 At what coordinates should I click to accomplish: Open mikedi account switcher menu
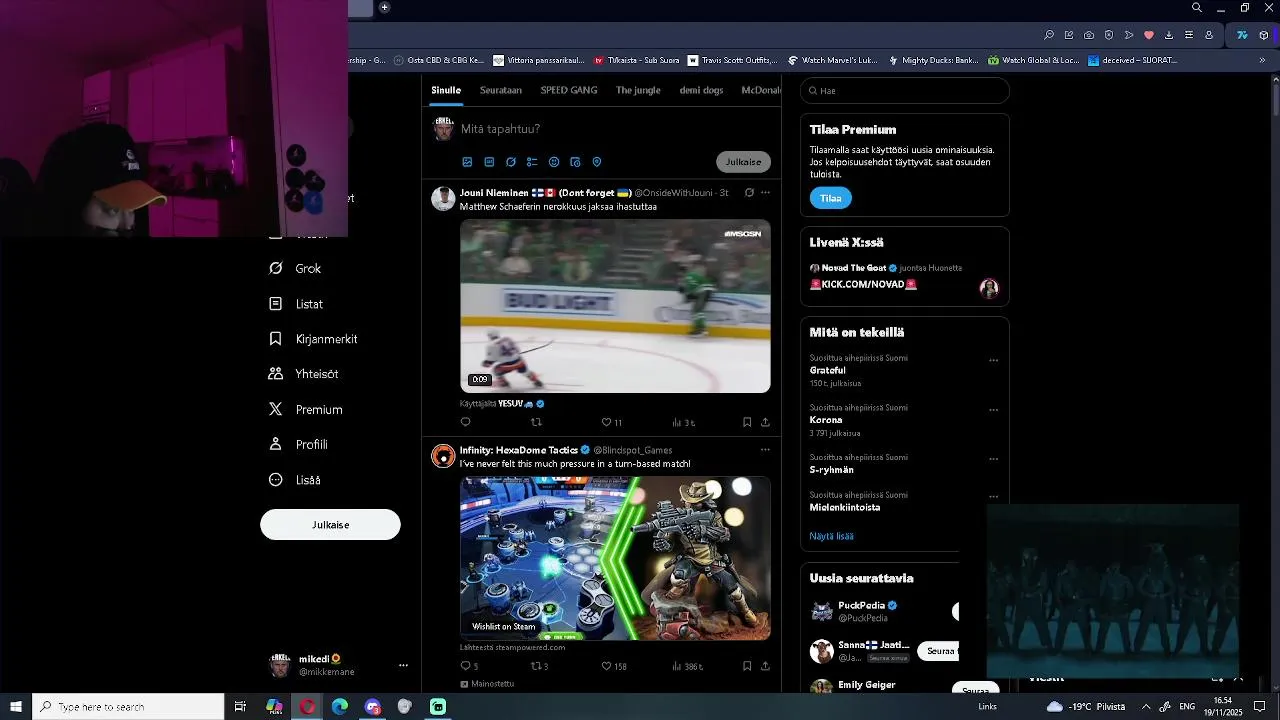(x=330, y=665)
